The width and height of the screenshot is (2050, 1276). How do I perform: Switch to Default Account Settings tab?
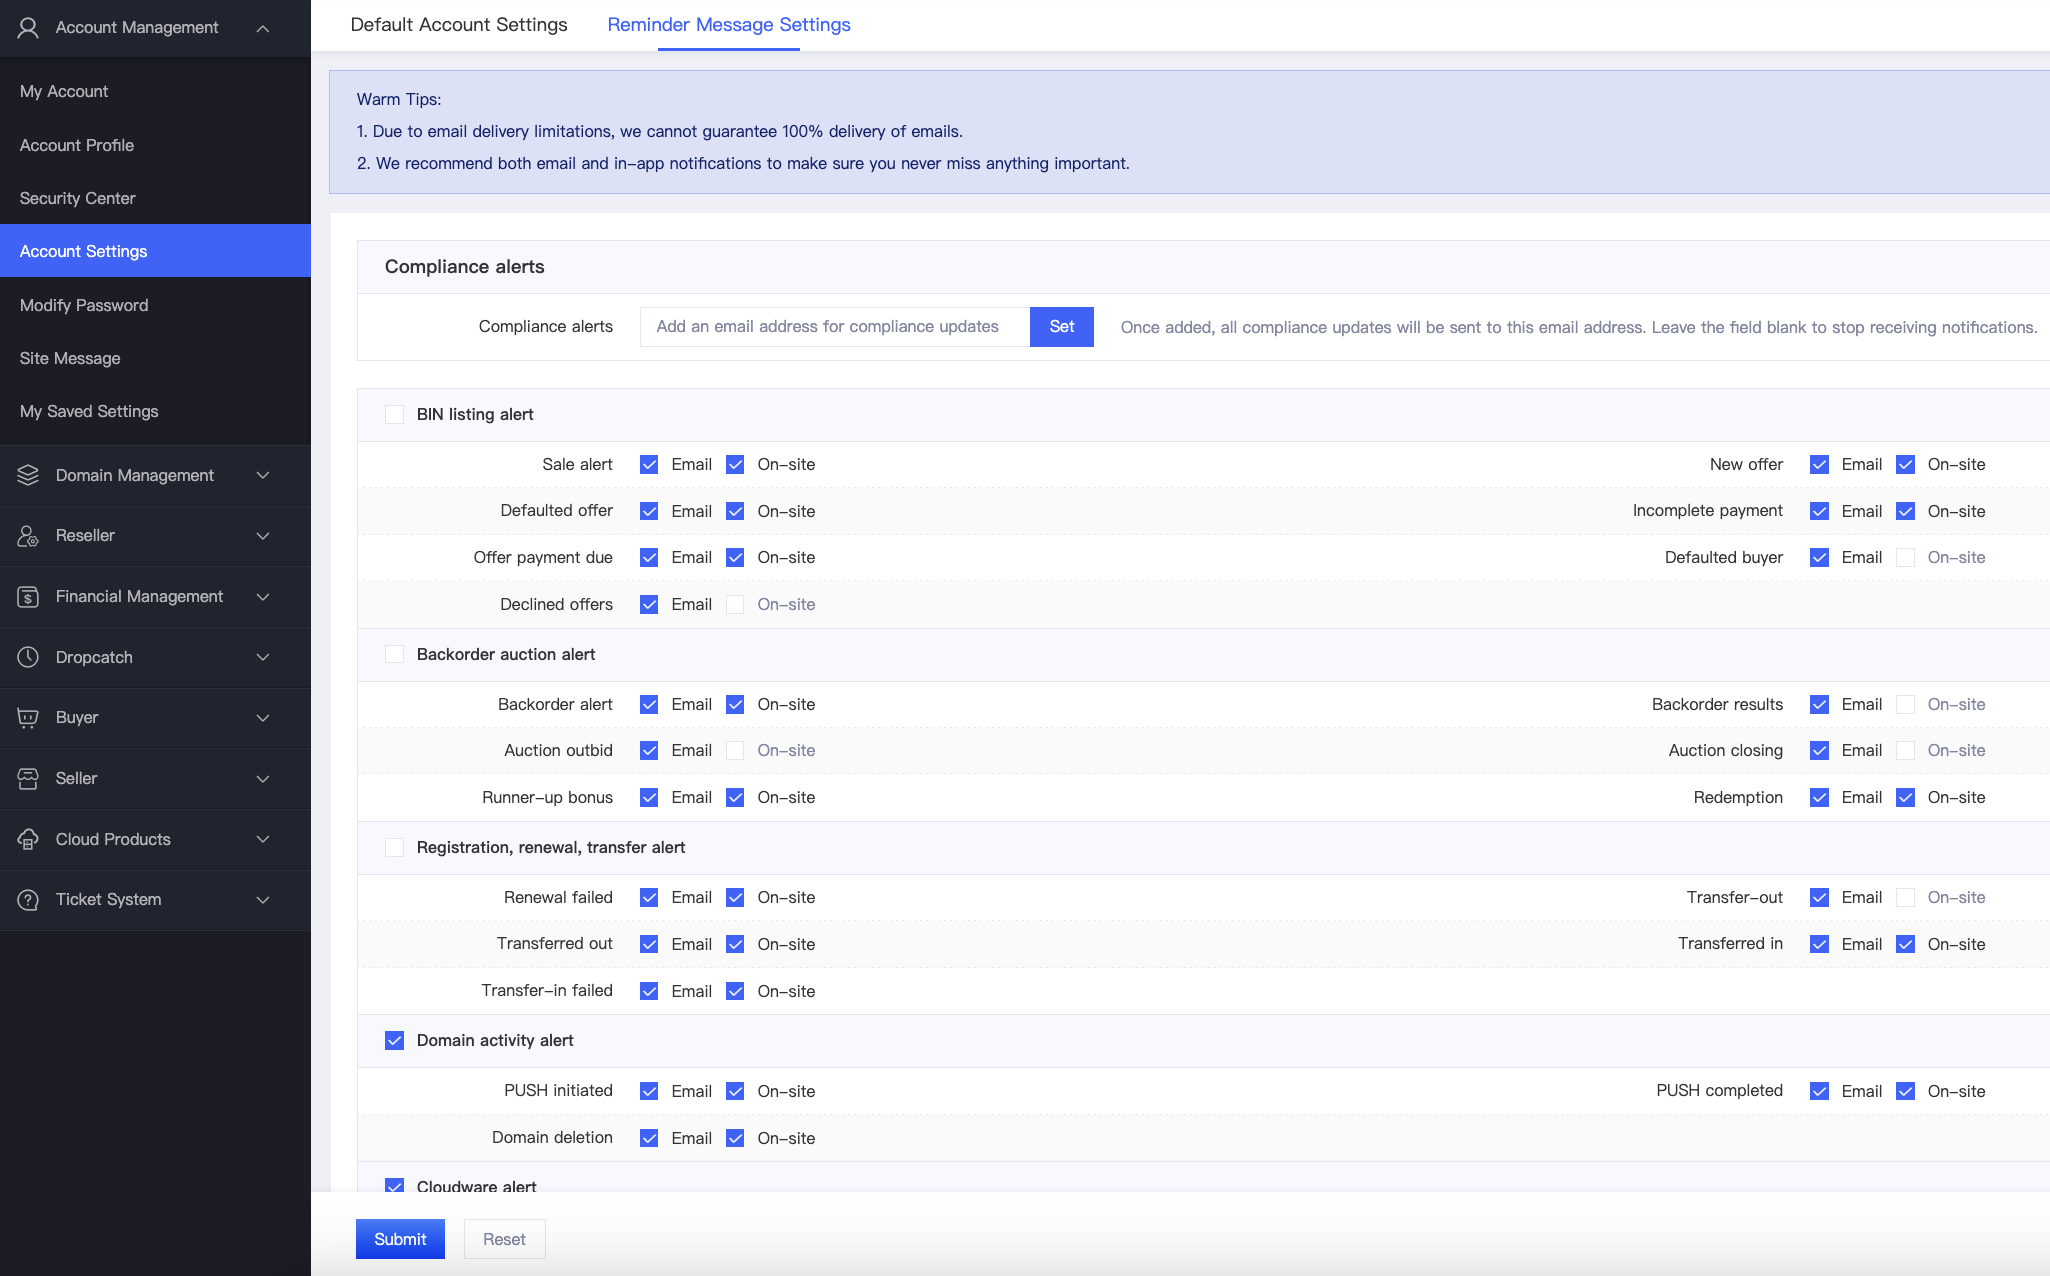[x=458, y=25]
